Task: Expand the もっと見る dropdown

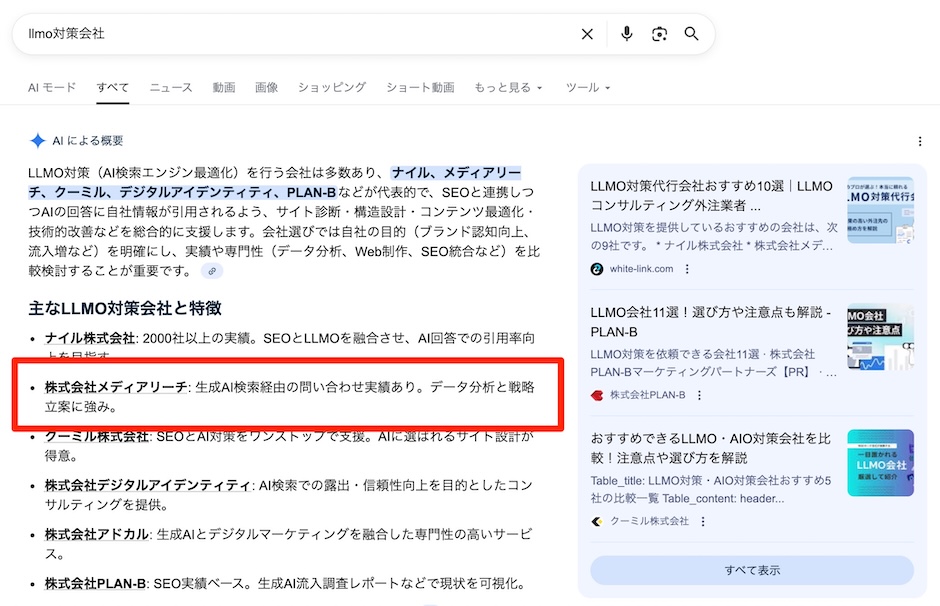Action: 508,88
